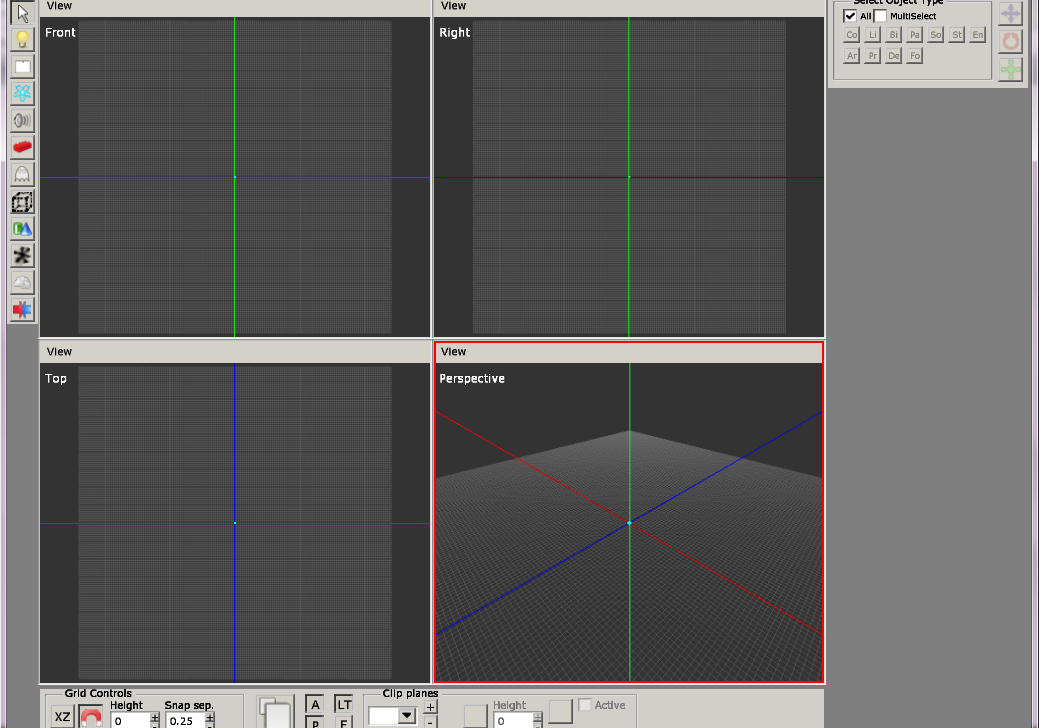Viewport: 1039px width, 728px height.
Task: Select the arrow pointer selection tool
Action: coord(22,13)
